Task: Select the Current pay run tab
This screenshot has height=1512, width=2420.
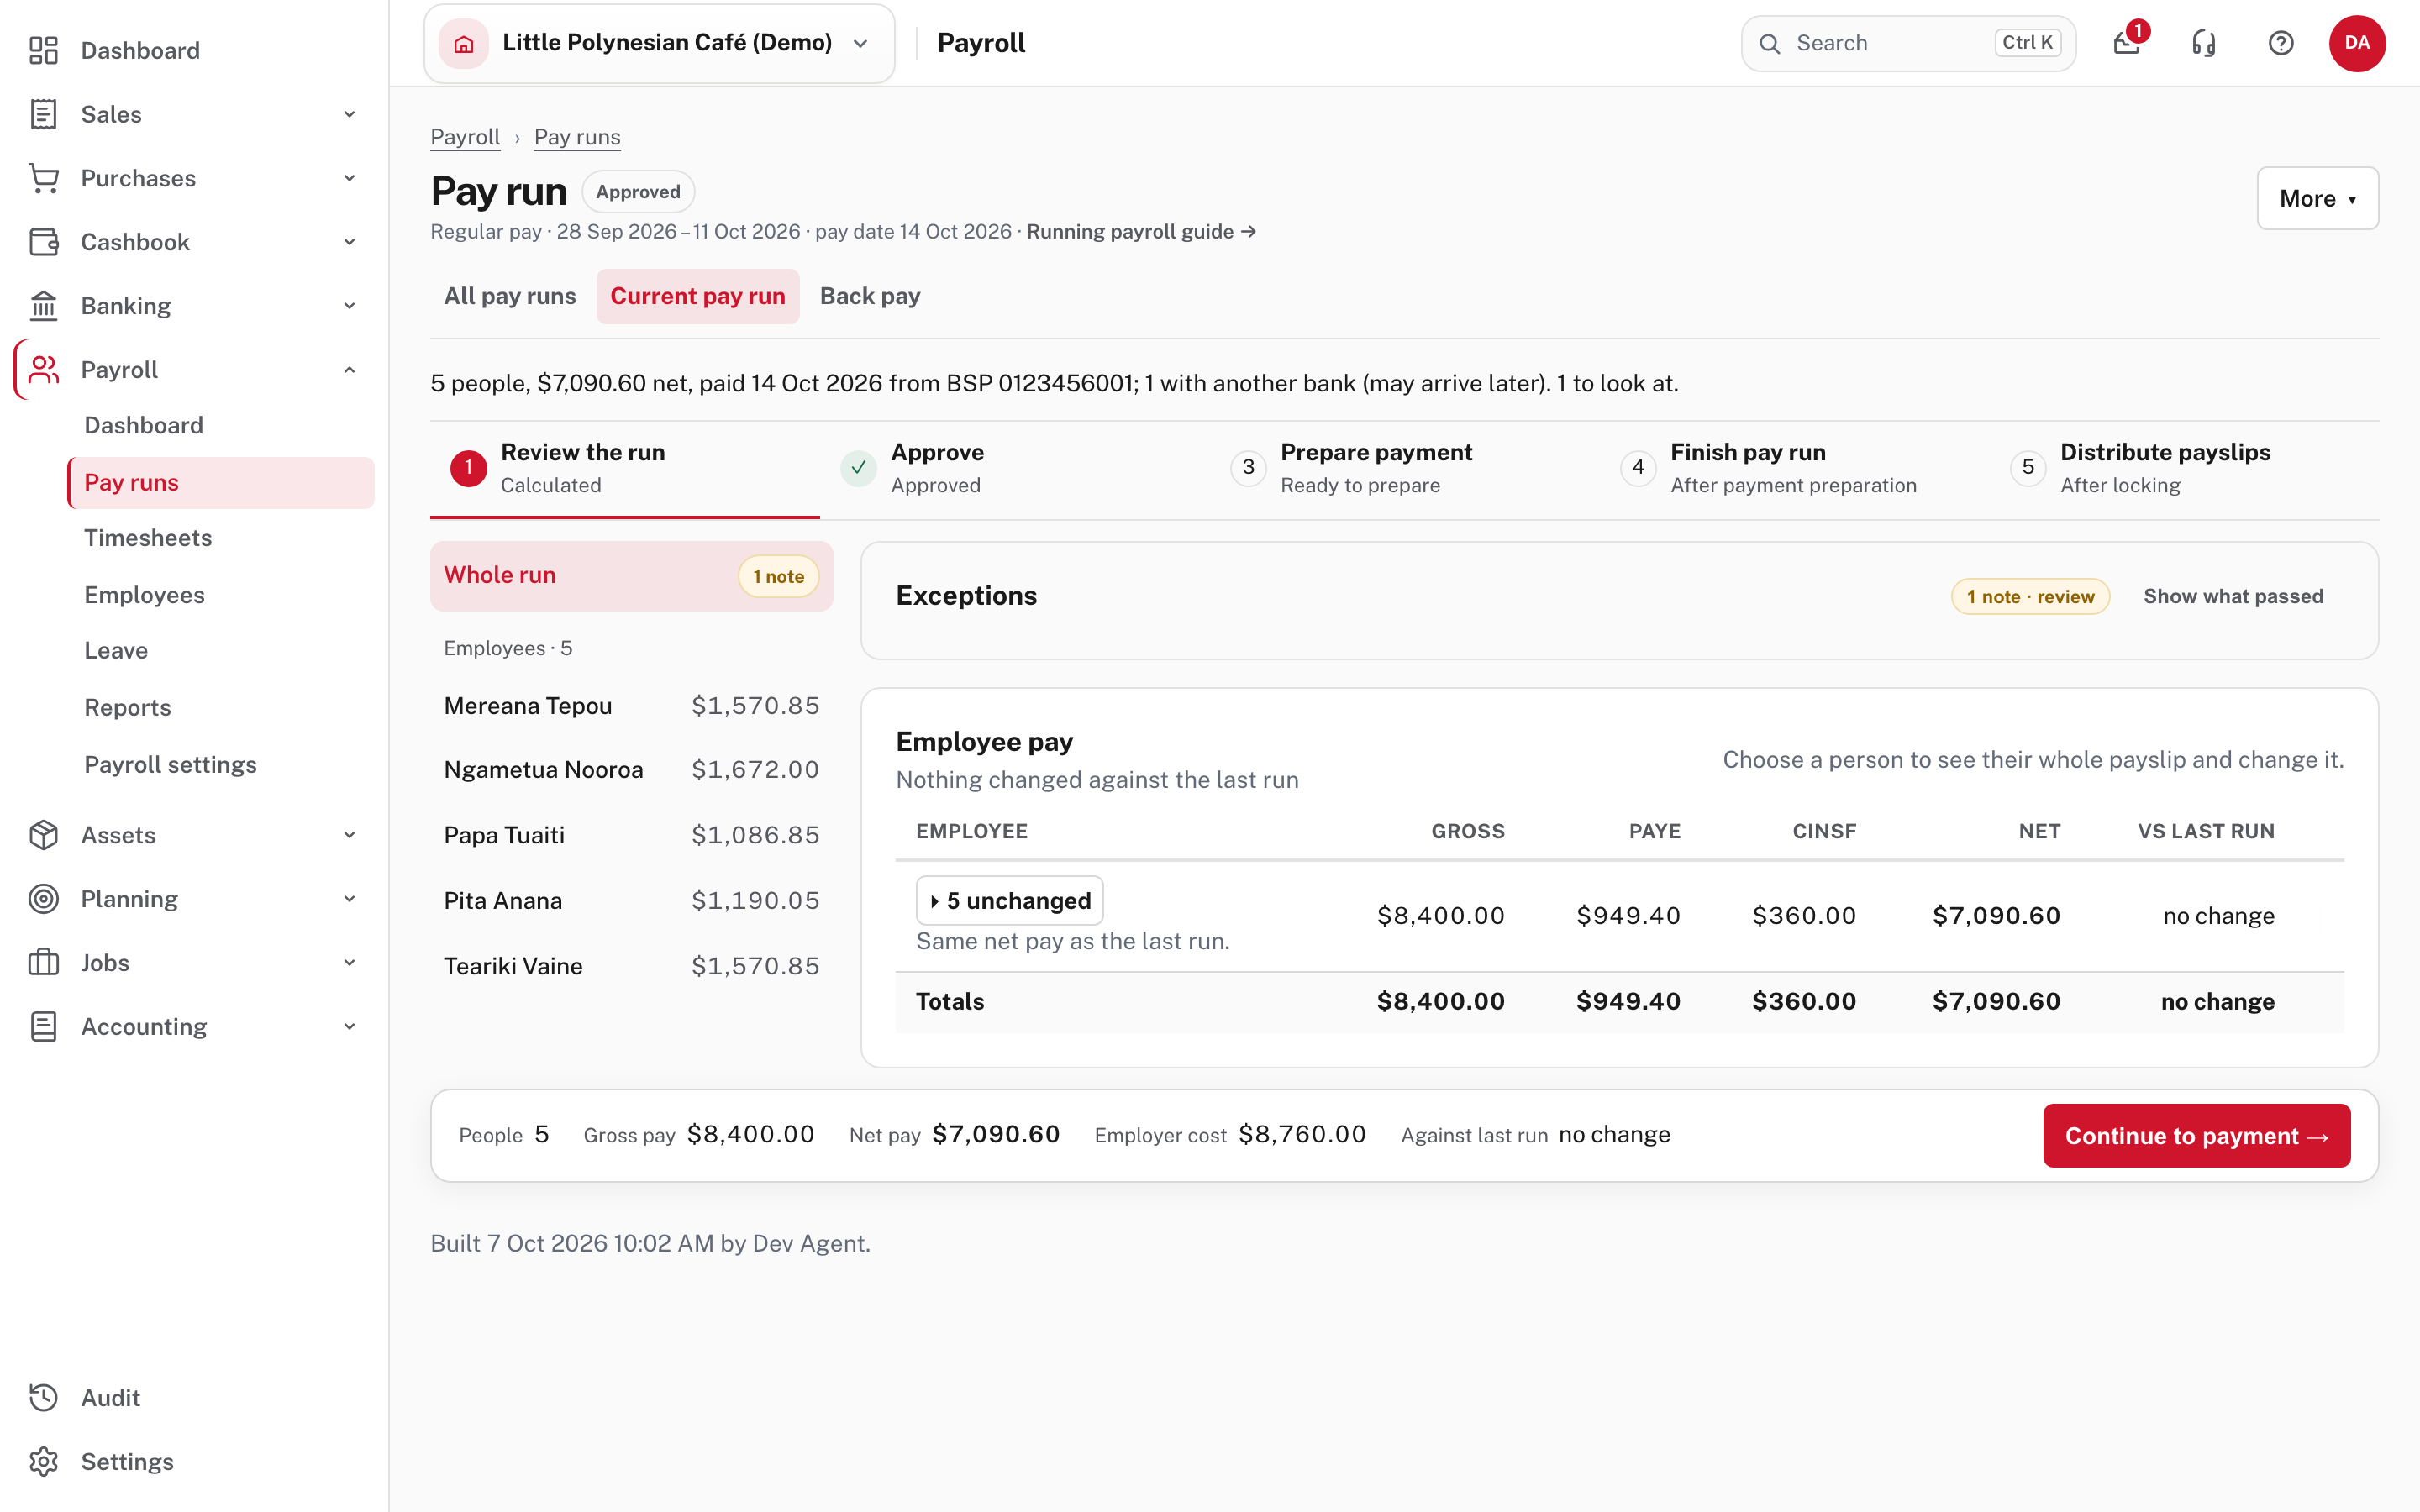Action: click(x=698, y=296)
